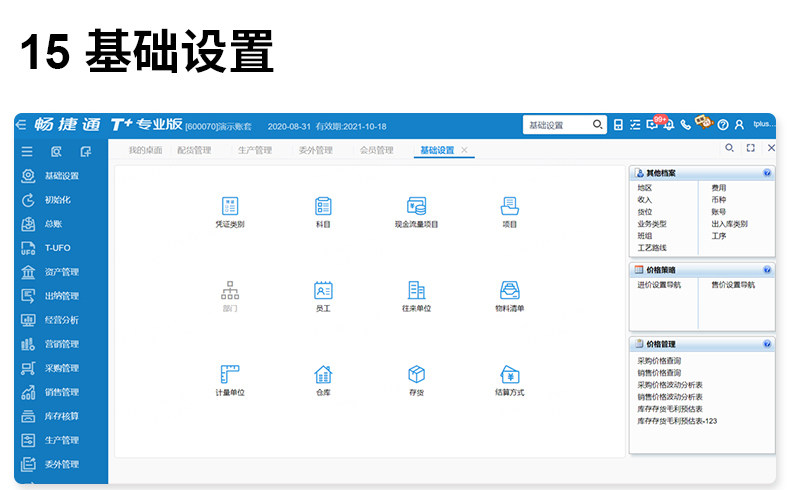Open the 项目 project icon
The width and height of the screenshot is (790, 490).
coord(509,206)
